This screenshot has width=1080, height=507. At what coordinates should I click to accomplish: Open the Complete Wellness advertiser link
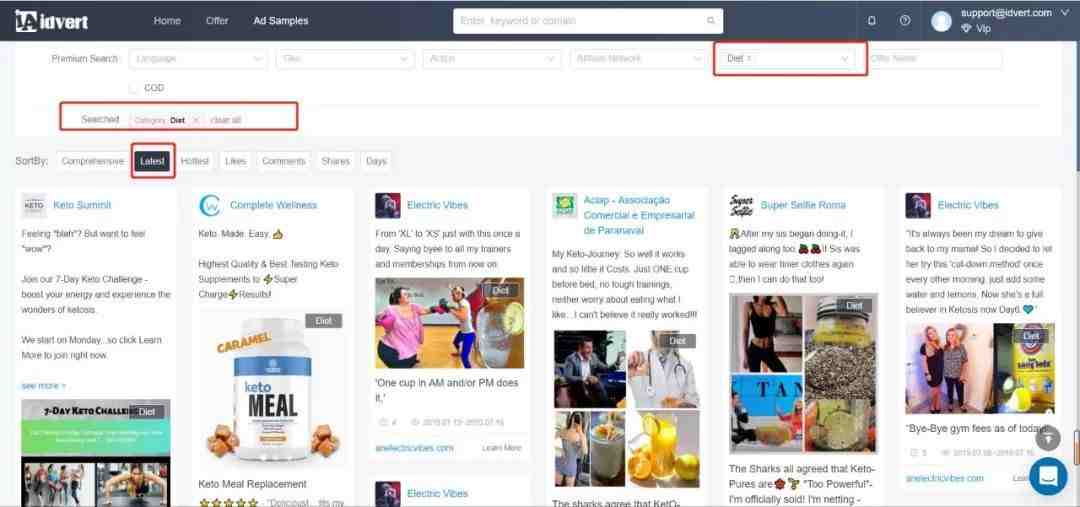(x=273, y=205)
